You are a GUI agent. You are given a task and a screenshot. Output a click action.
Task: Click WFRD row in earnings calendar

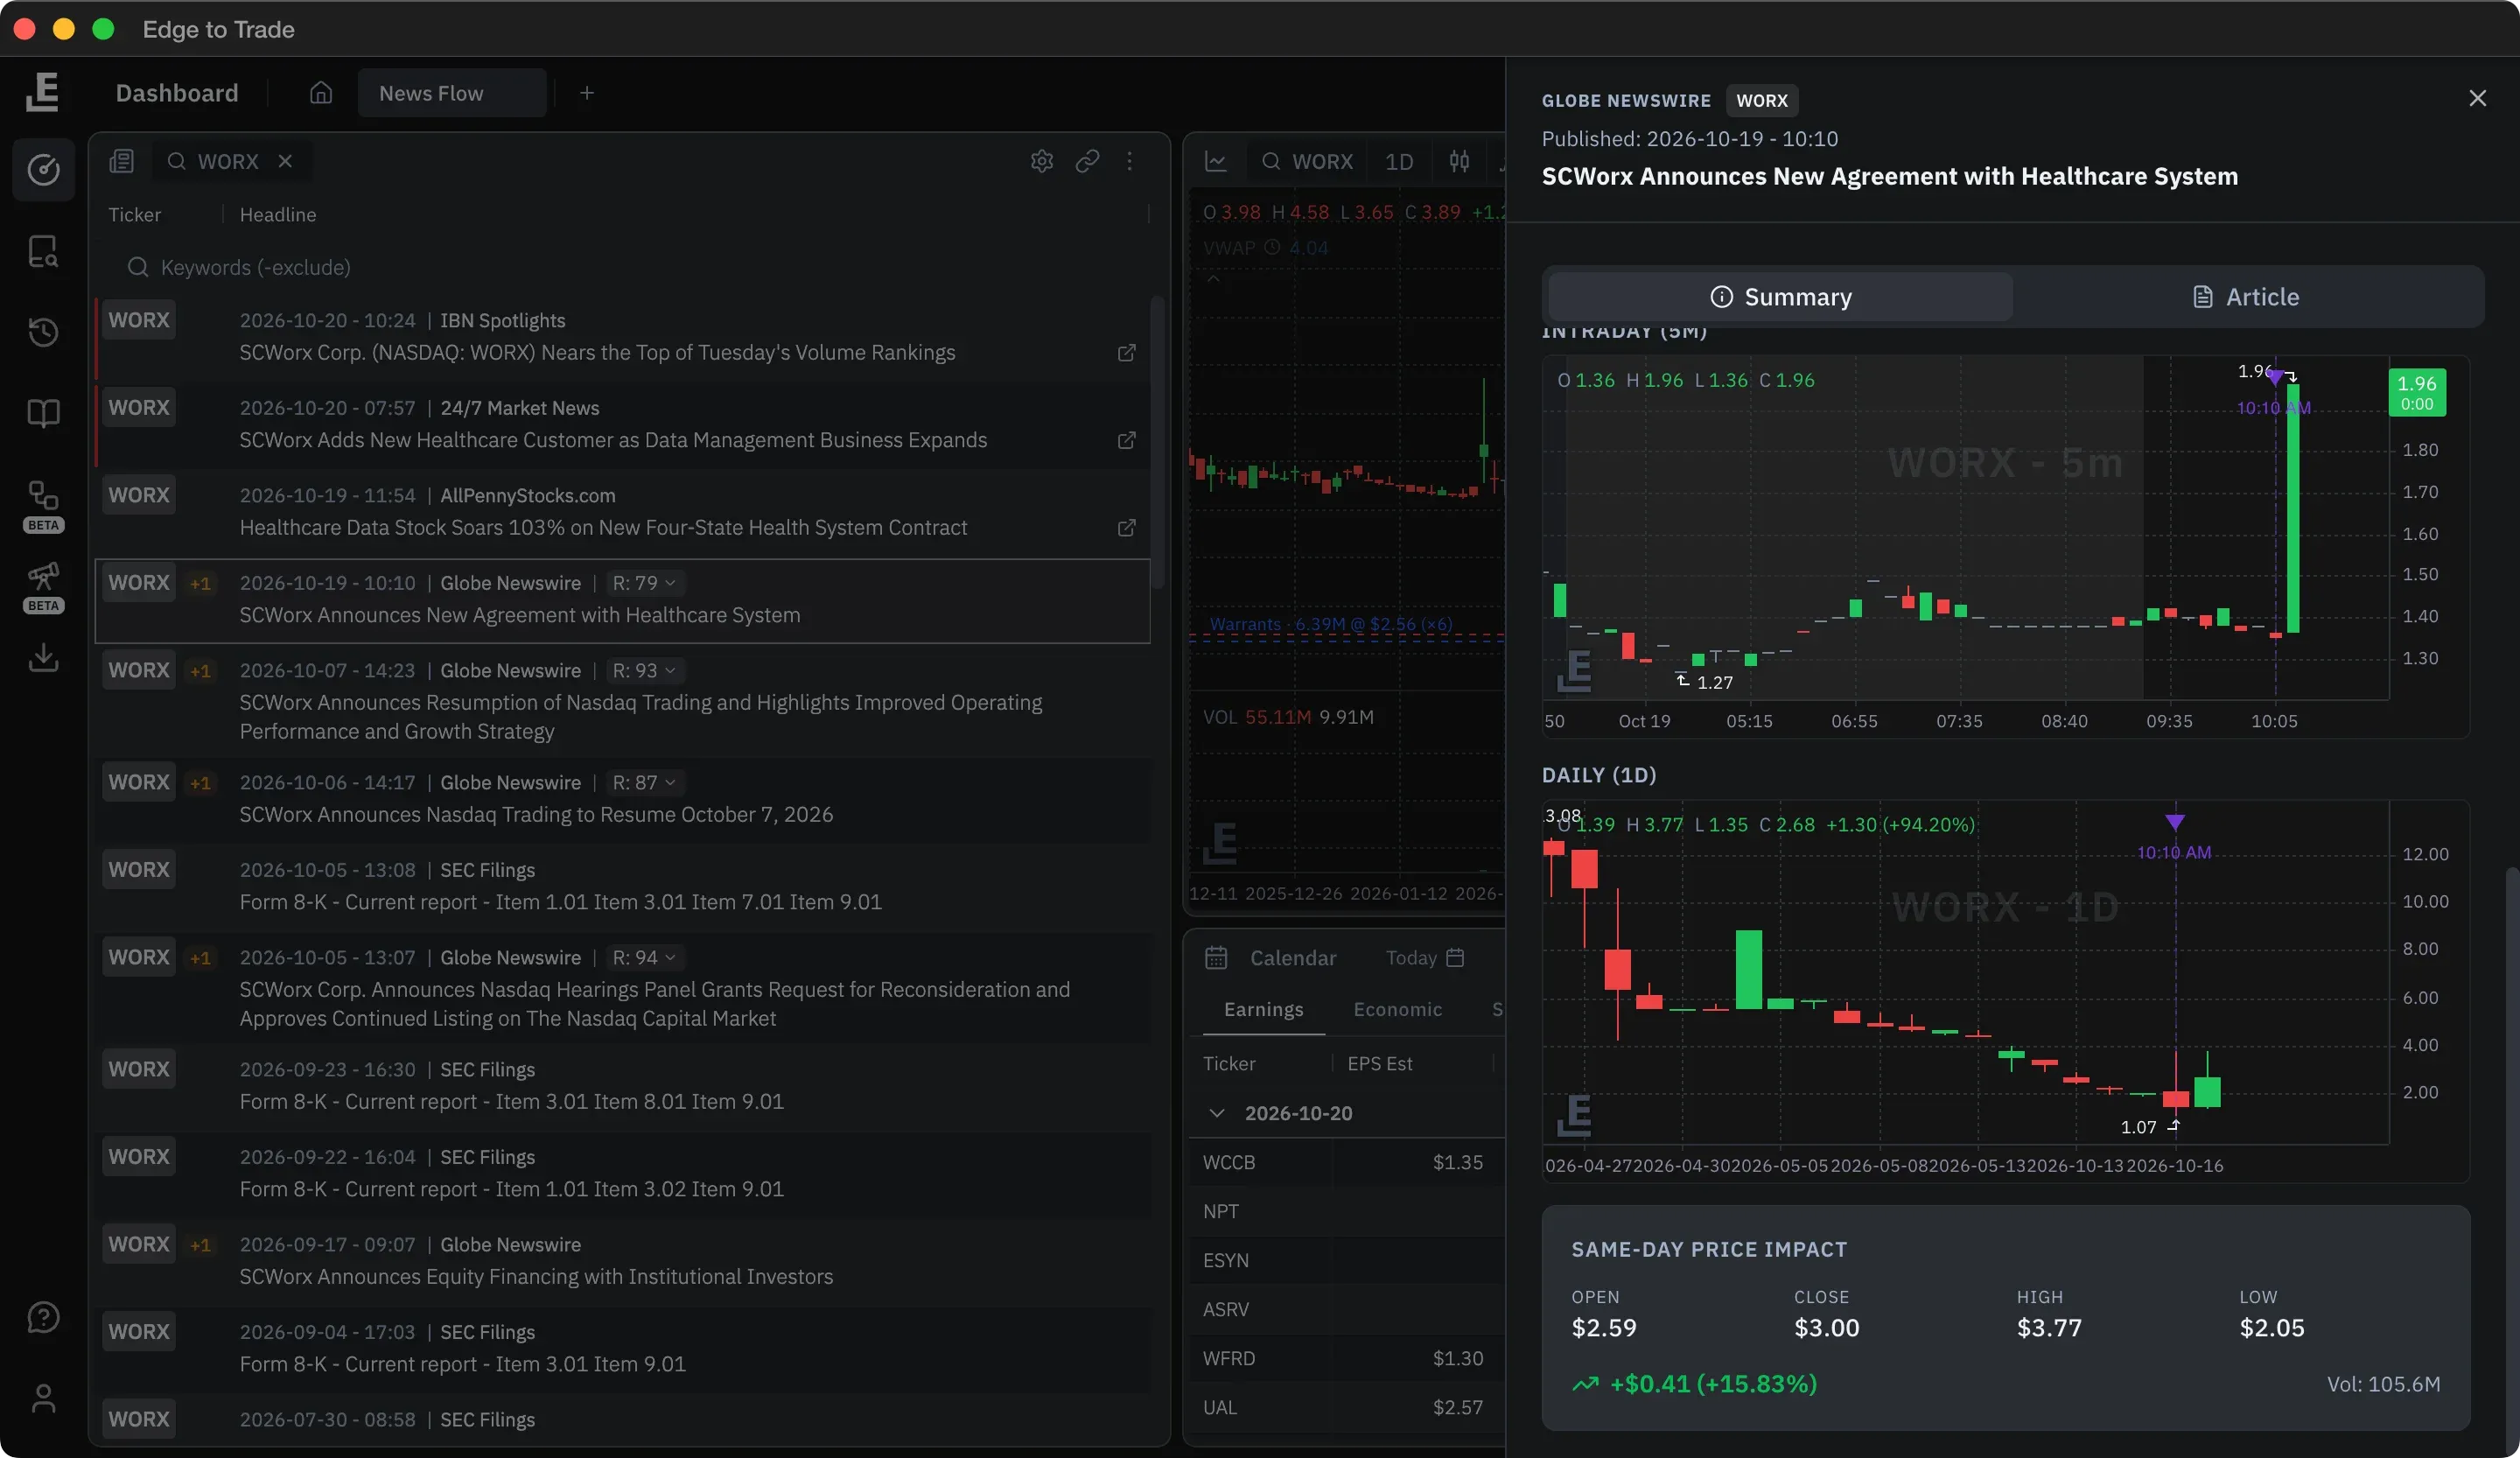[1346, 1359]
